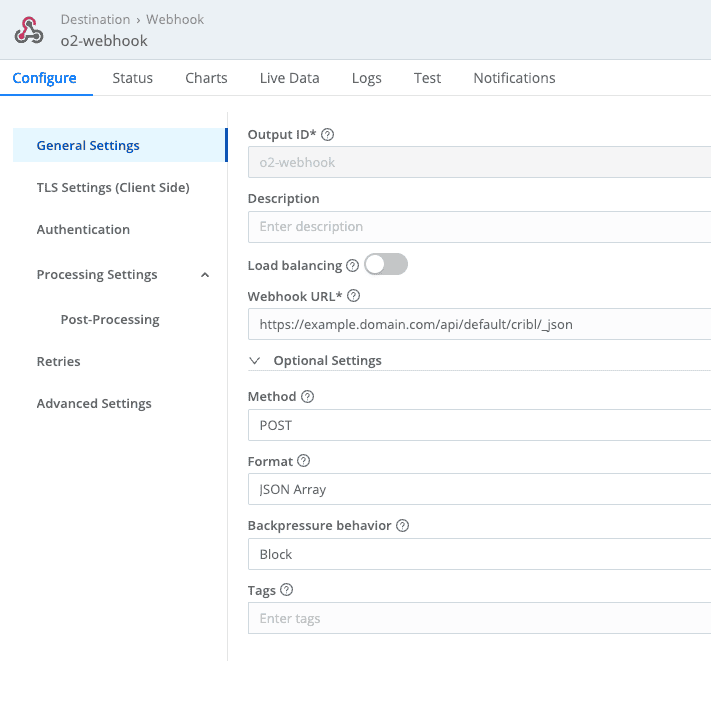Viewport: 711px width, 726px height.
Task: Switch to the Charts tab
Action: coord(206,78)
